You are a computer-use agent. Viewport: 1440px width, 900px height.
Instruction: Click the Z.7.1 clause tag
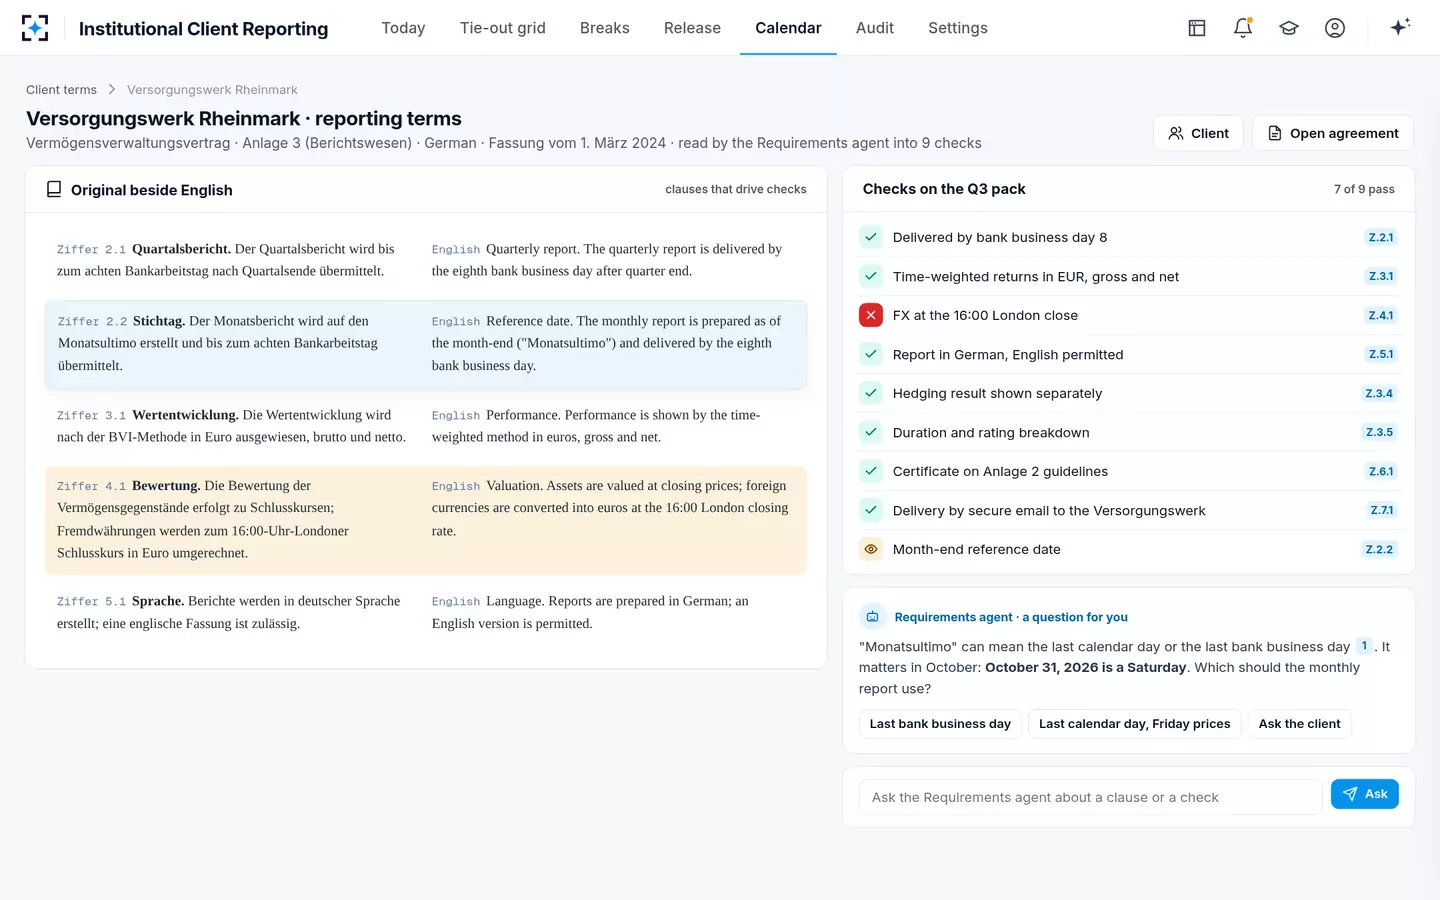1381,510
